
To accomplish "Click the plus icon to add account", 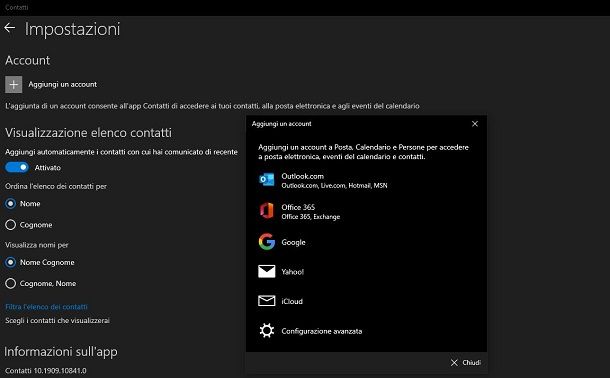I will click(14, 84).
